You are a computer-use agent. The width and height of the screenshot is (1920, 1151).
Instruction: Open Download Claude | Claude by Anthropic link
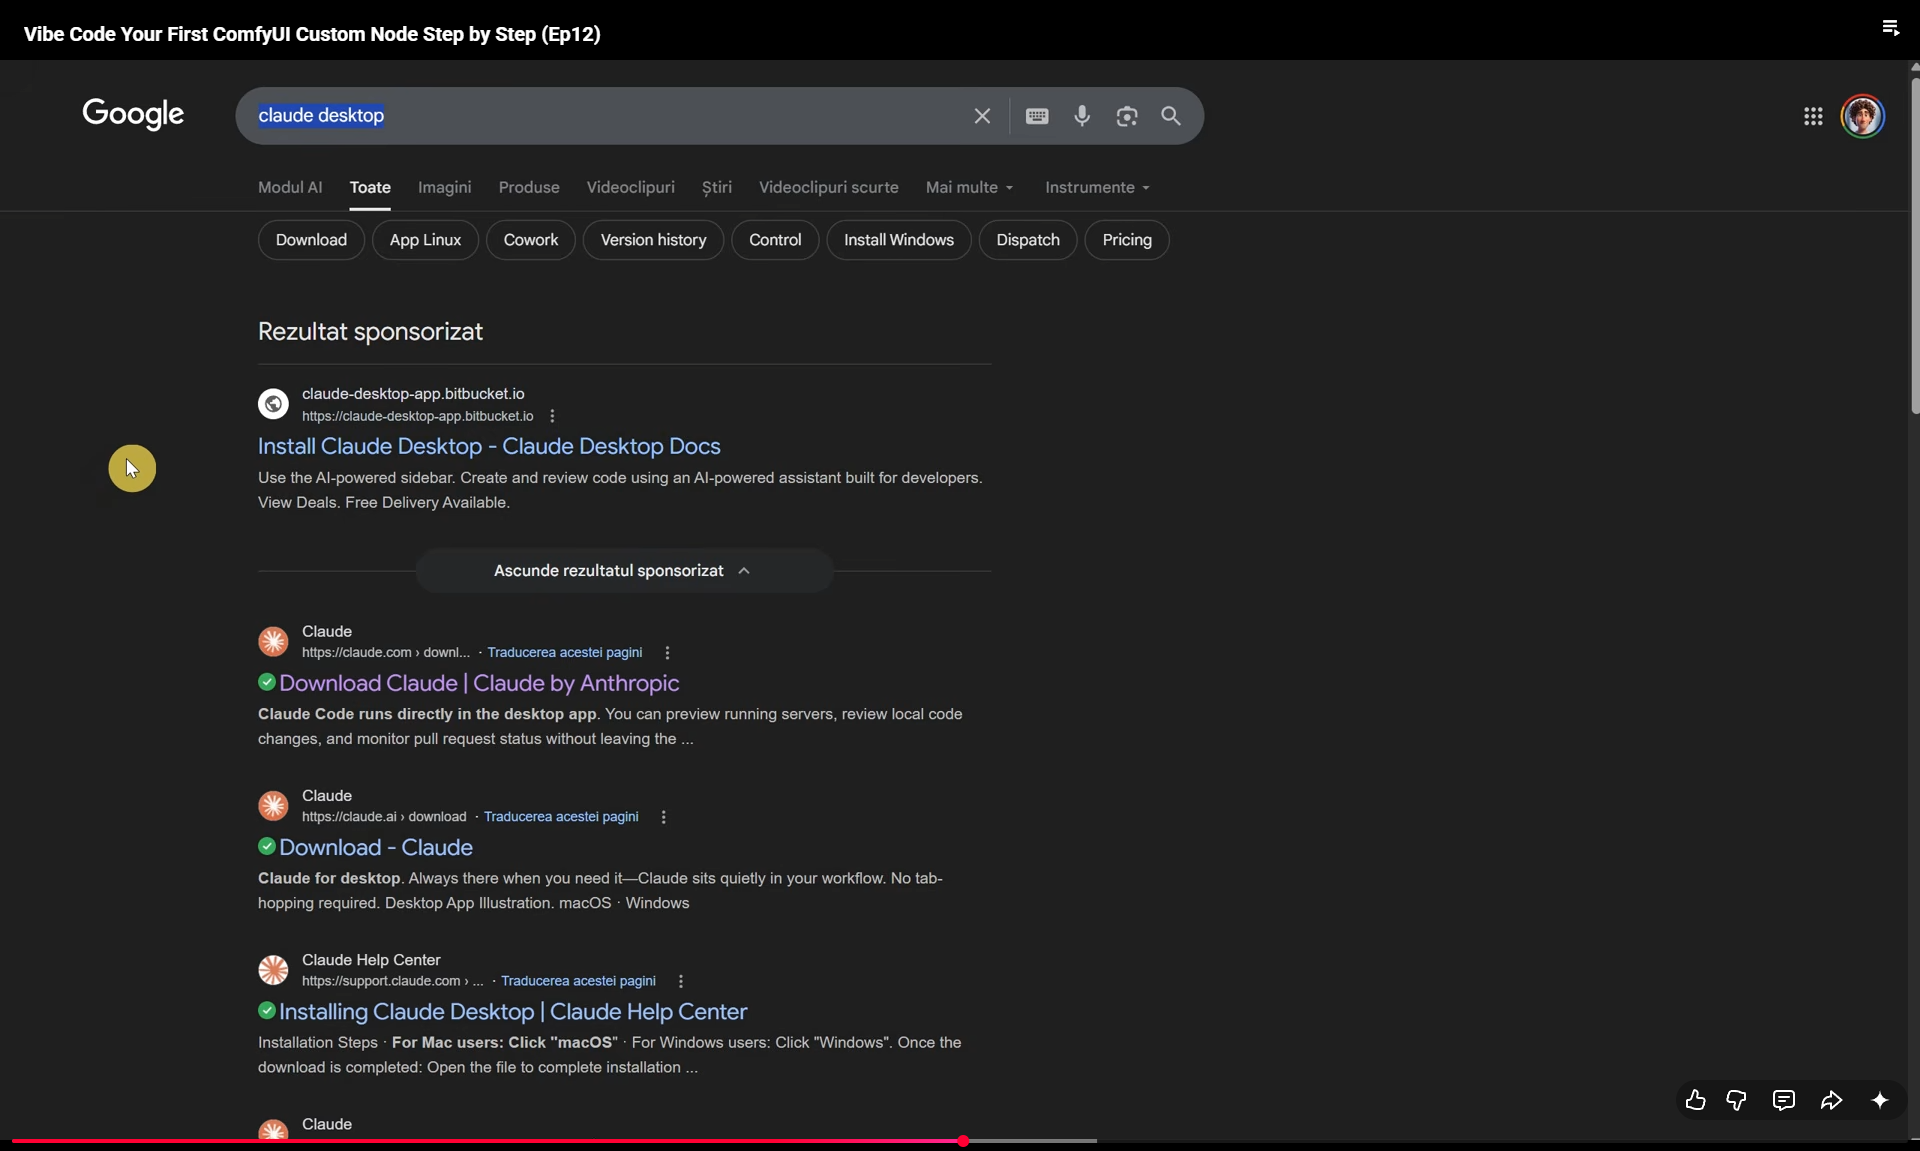(479, 683)
